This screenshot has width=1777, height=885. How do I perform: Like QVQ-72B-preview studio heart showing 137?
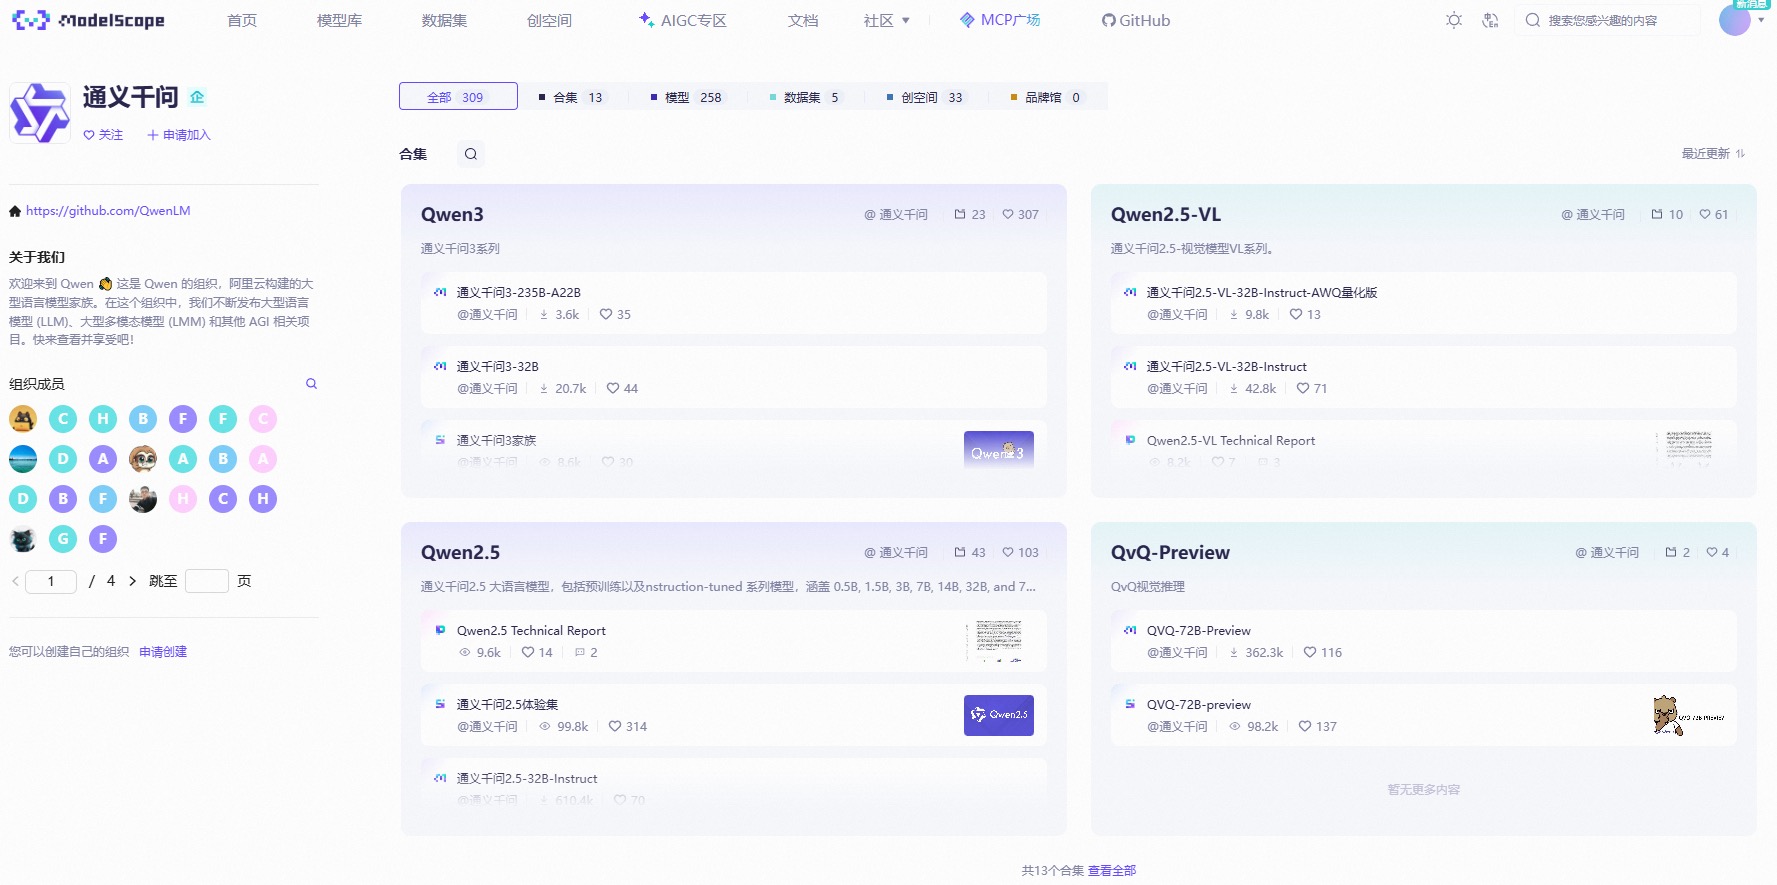coord(1305,726)
